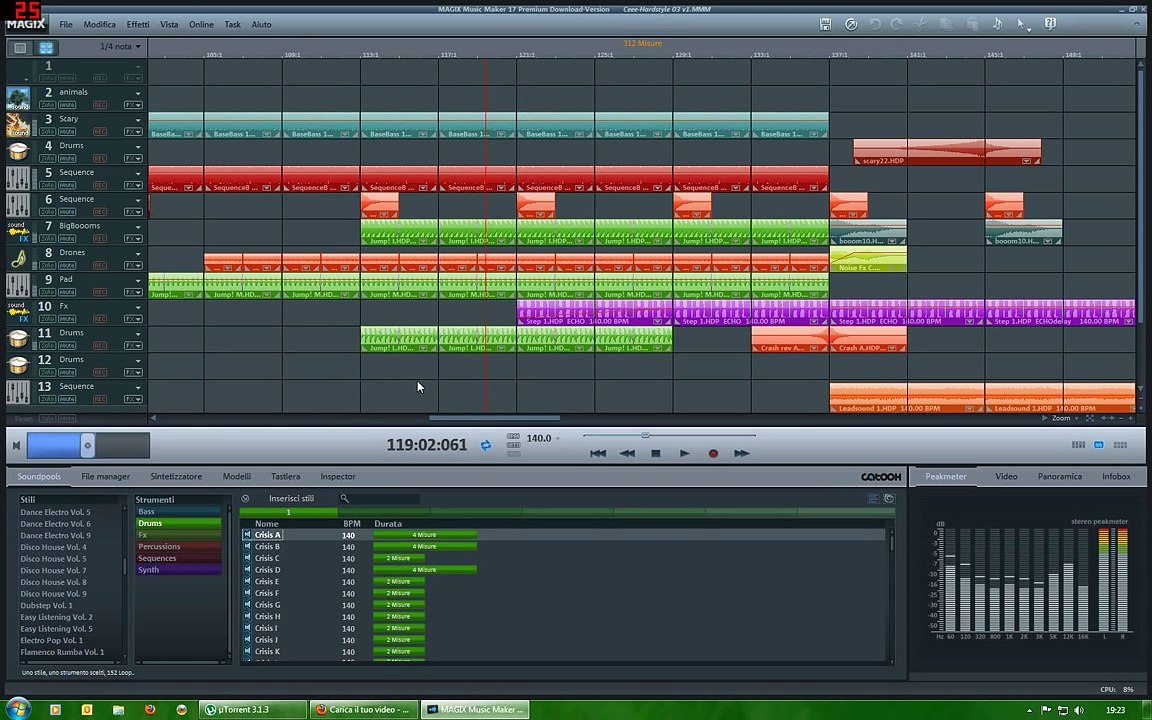Open Firefox icon in Windows taskbar
1152x720 pixels.
(150, 710)
